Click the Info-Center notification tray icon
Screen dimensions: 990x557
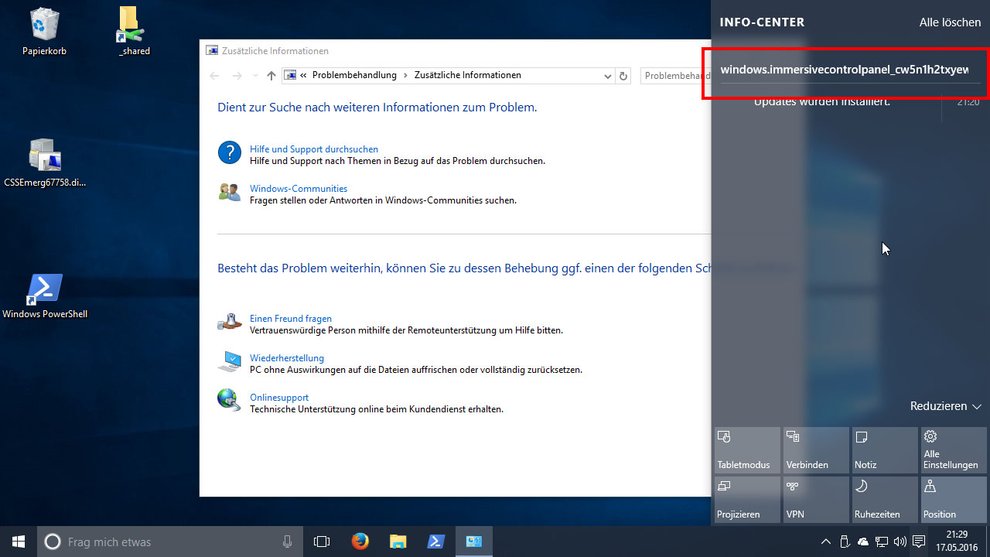tap(919, 542)
